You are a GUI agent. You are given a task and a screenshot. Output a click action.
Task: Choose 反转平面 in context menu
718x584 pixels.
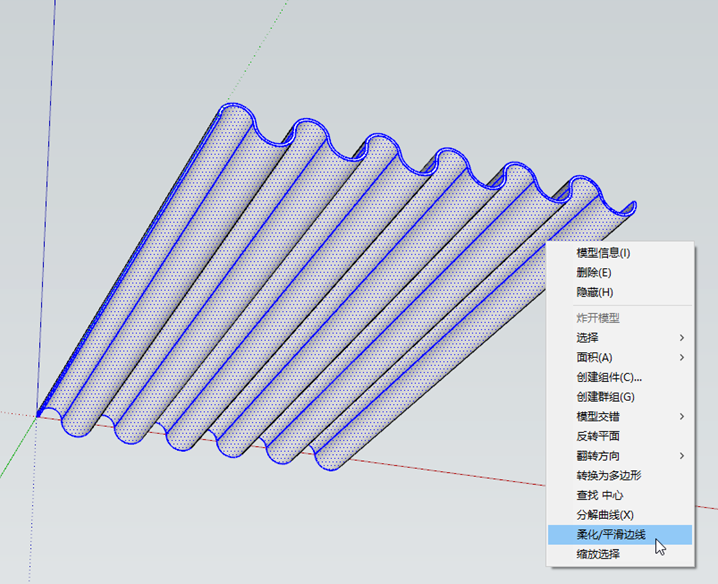click(x=620, y=436)
